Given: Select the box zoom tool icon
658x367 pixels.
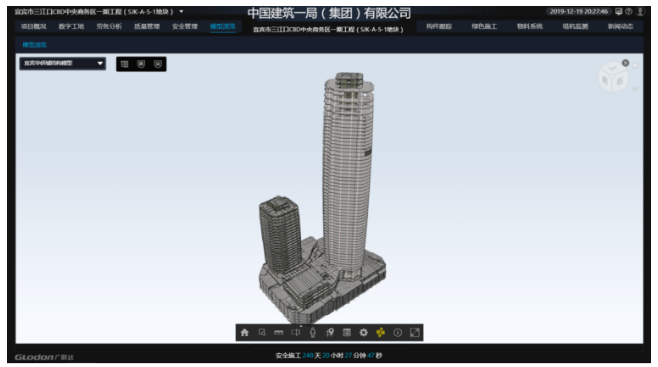Looking at the screenshot, I should coord(262,333).
